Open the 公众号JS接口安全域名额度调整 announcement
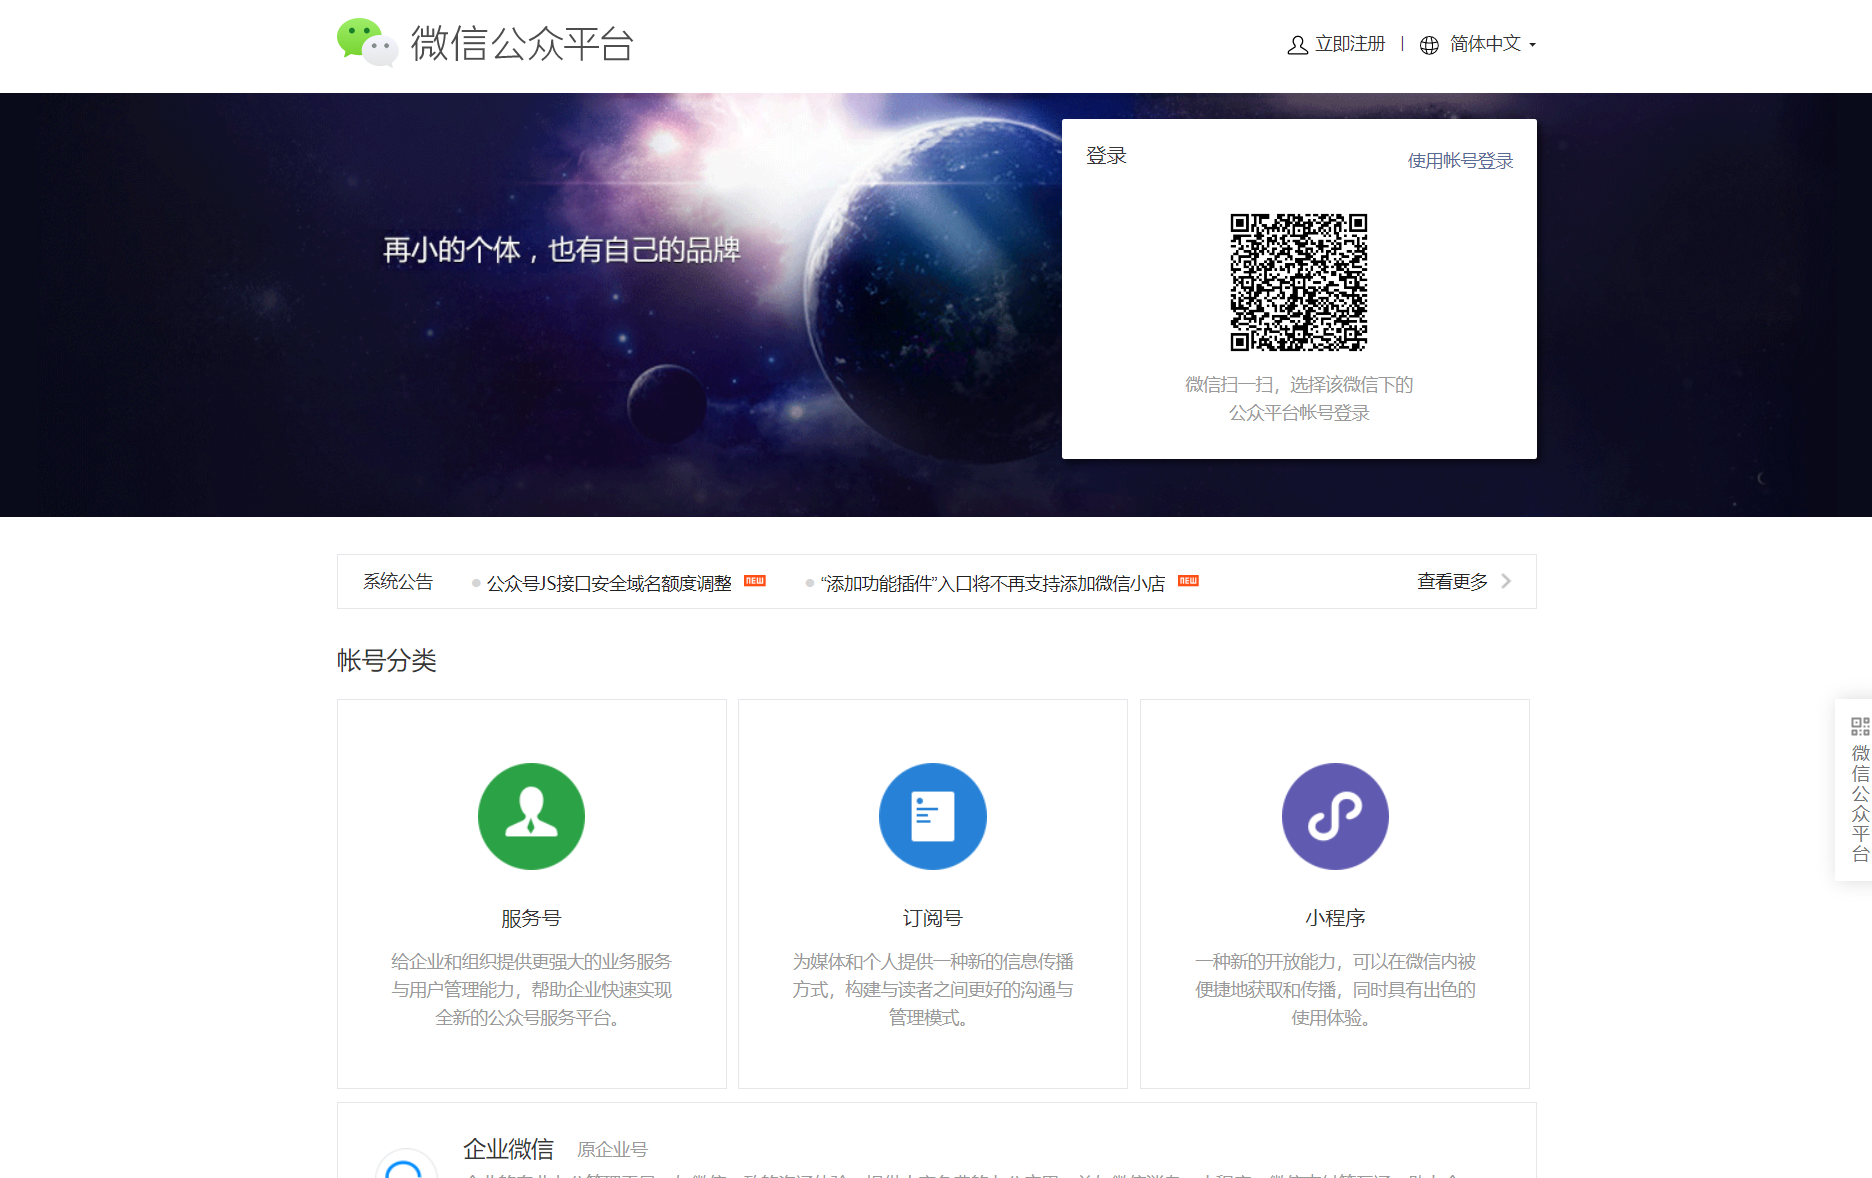 pos(610,580)
